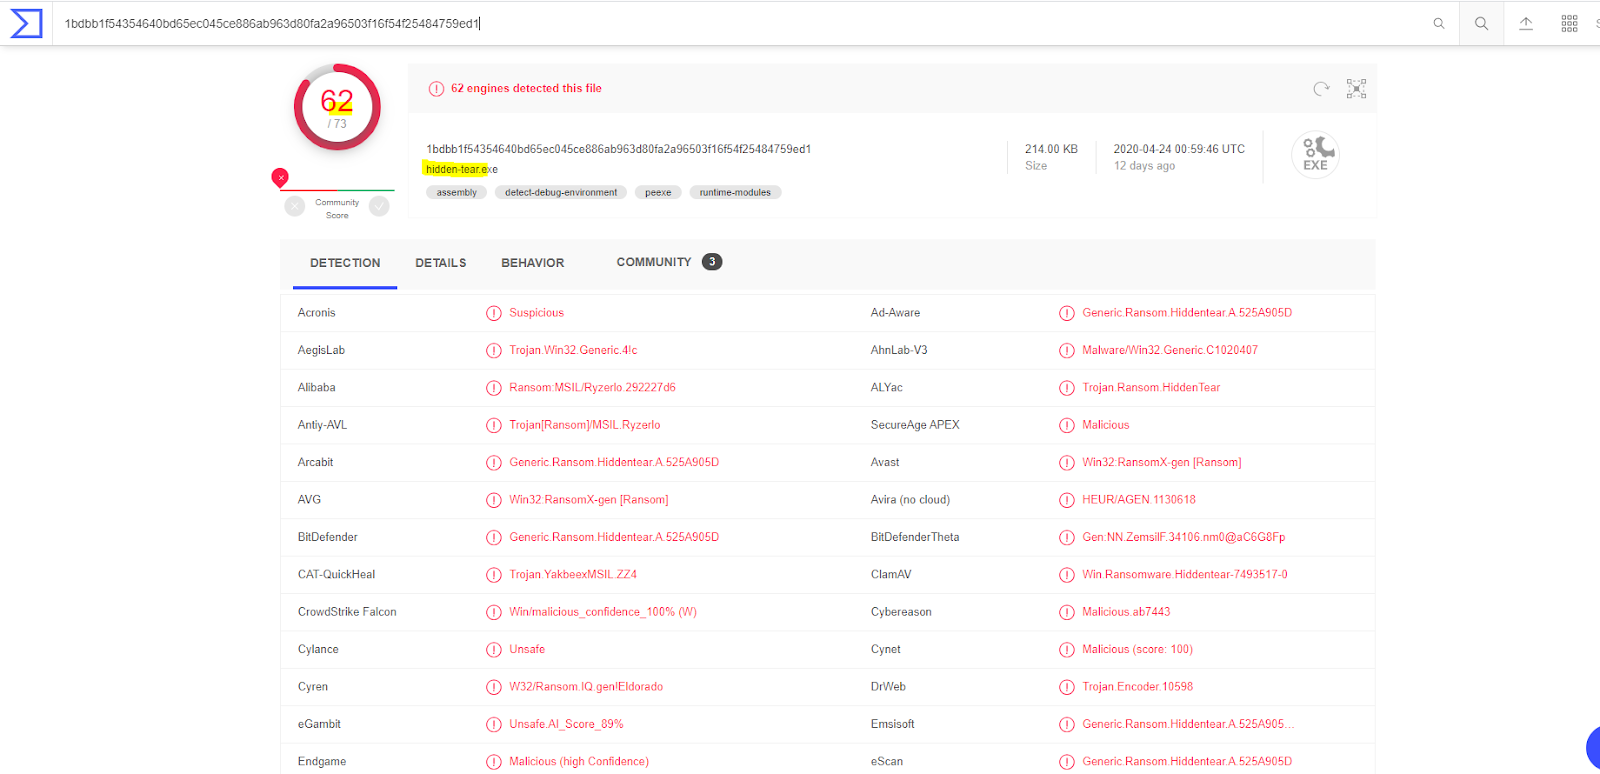Click the EXE file type icon
The width and height of the screenshot is (1600, 774).
pos(1315,154)
